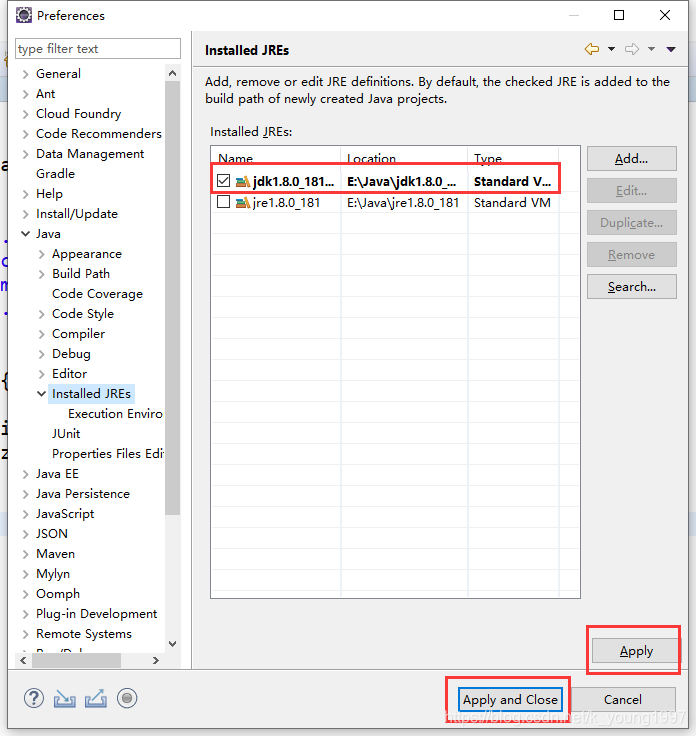Uncheck the jdk1.8.0_181 JRE checkbox
This screenshot has width=696, height=736.
coord(223,181)
